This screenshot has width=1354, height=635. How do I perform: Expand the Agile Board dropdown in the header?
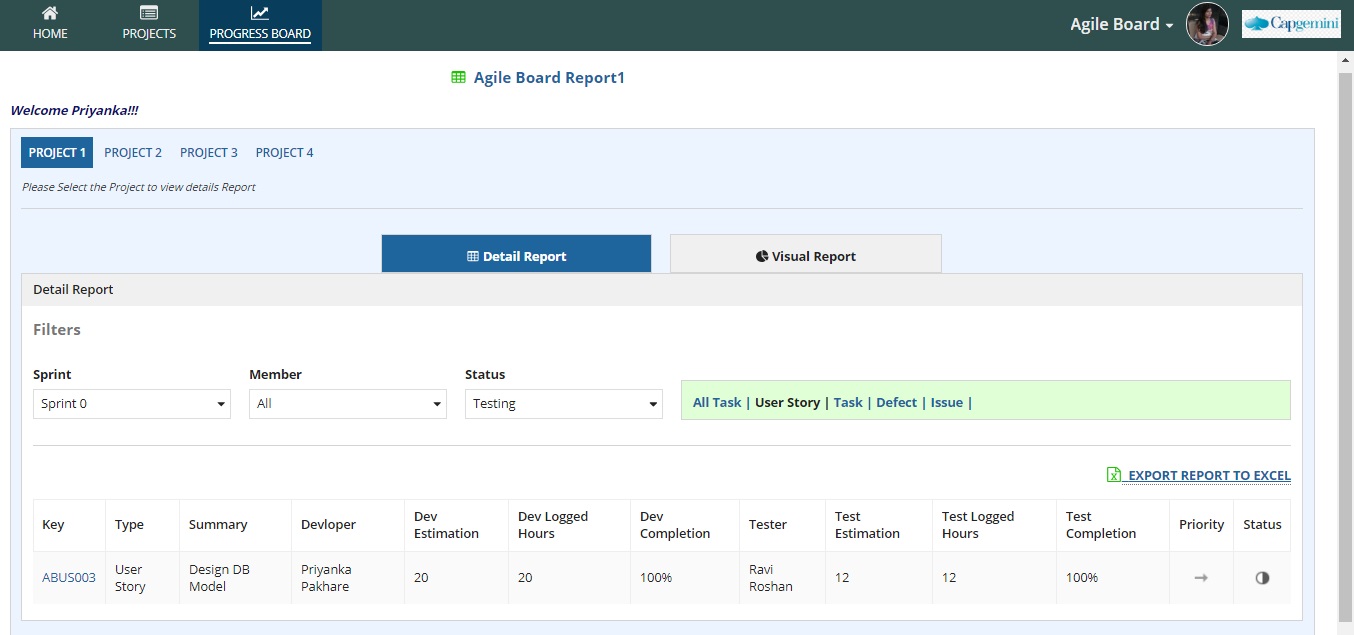tap(1119, 24)
